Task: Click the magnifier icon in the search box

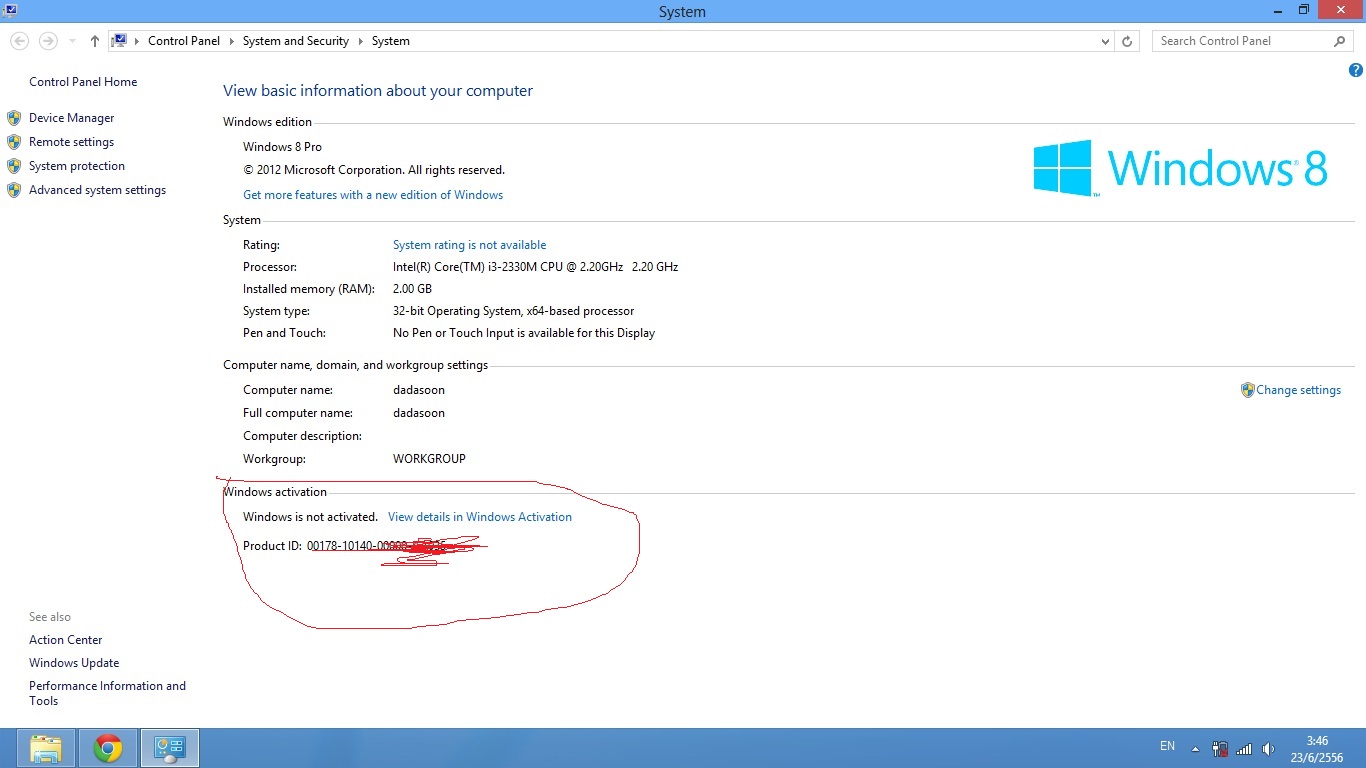Action: (x=1340, y=41)
